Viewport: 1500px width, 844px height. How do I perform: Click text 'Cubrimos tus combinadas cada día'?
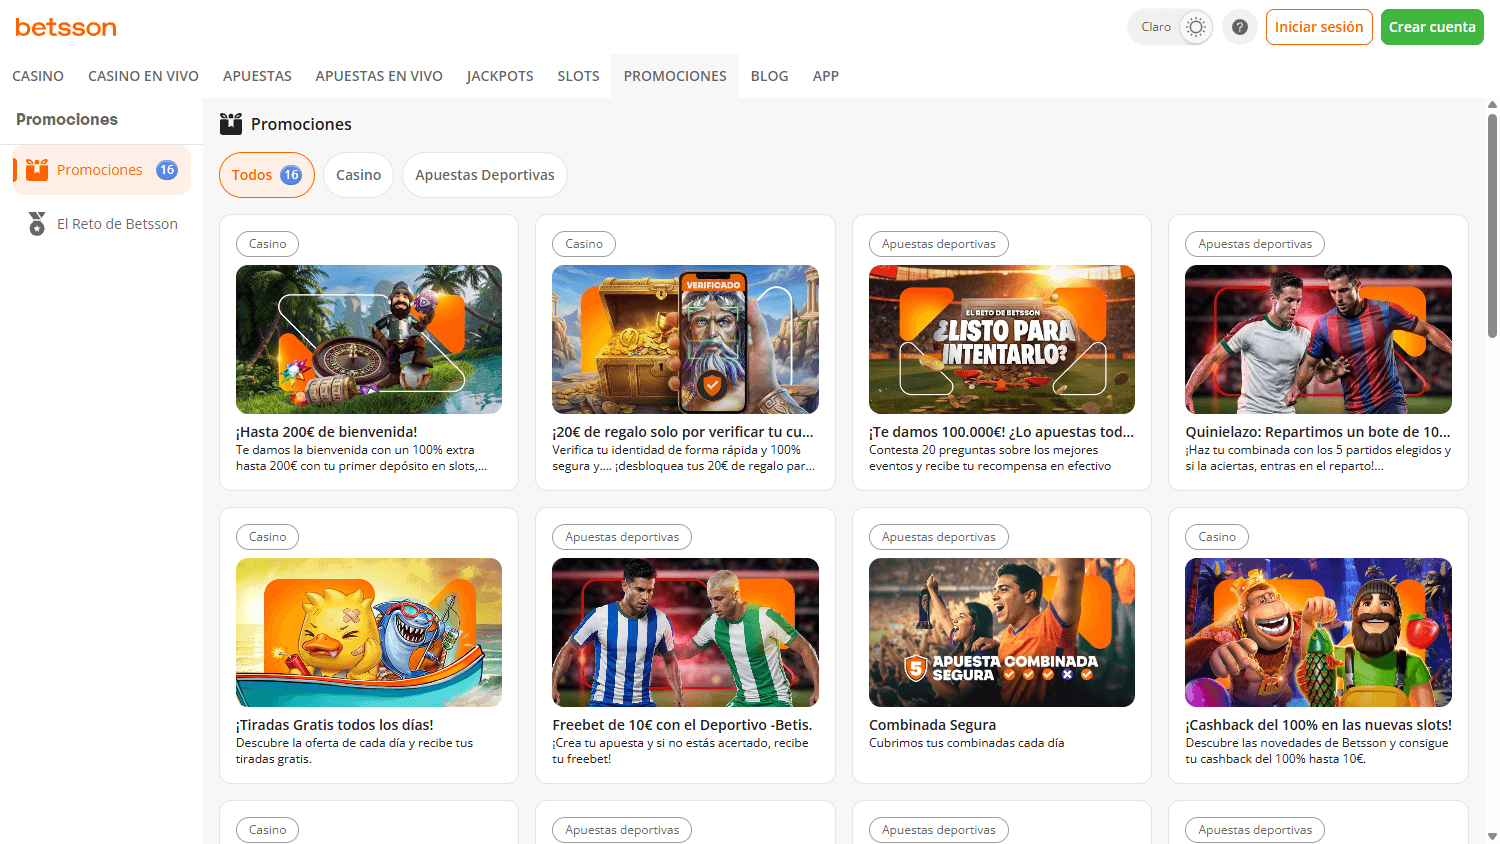pos(966,743)
